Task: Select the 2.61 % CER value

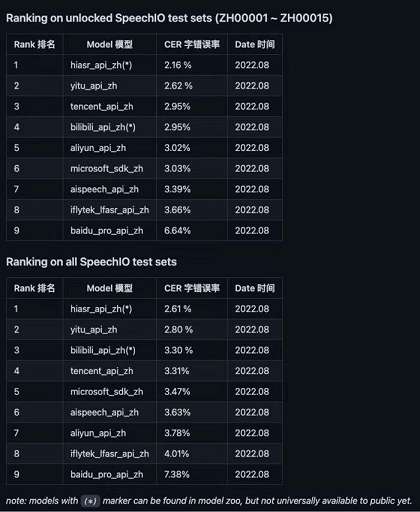Action: 178,309
